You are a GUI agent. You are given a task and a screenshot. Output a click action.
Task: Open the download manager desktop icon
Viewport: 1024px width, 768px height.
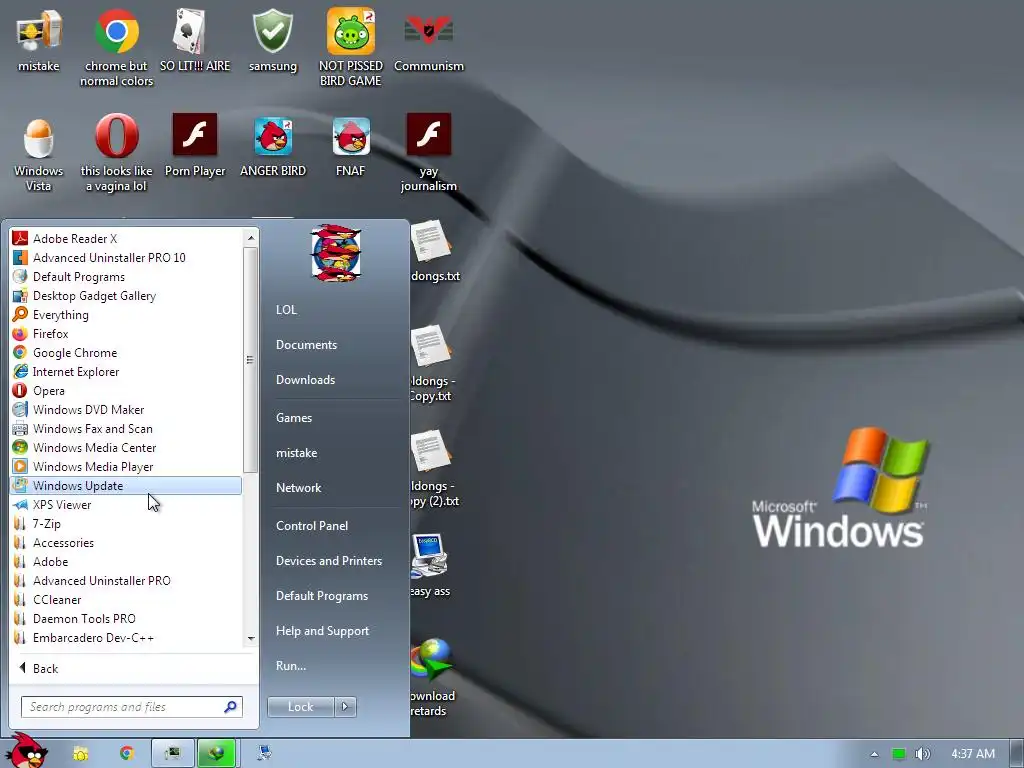[432, 678]
